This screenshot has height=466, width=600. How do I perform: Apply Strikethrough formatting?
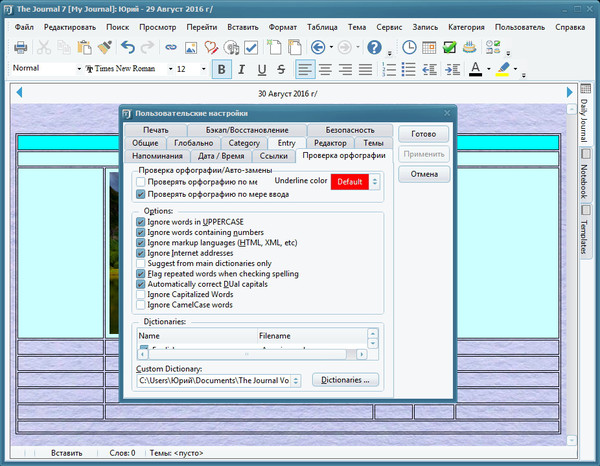tap(281, 69)
